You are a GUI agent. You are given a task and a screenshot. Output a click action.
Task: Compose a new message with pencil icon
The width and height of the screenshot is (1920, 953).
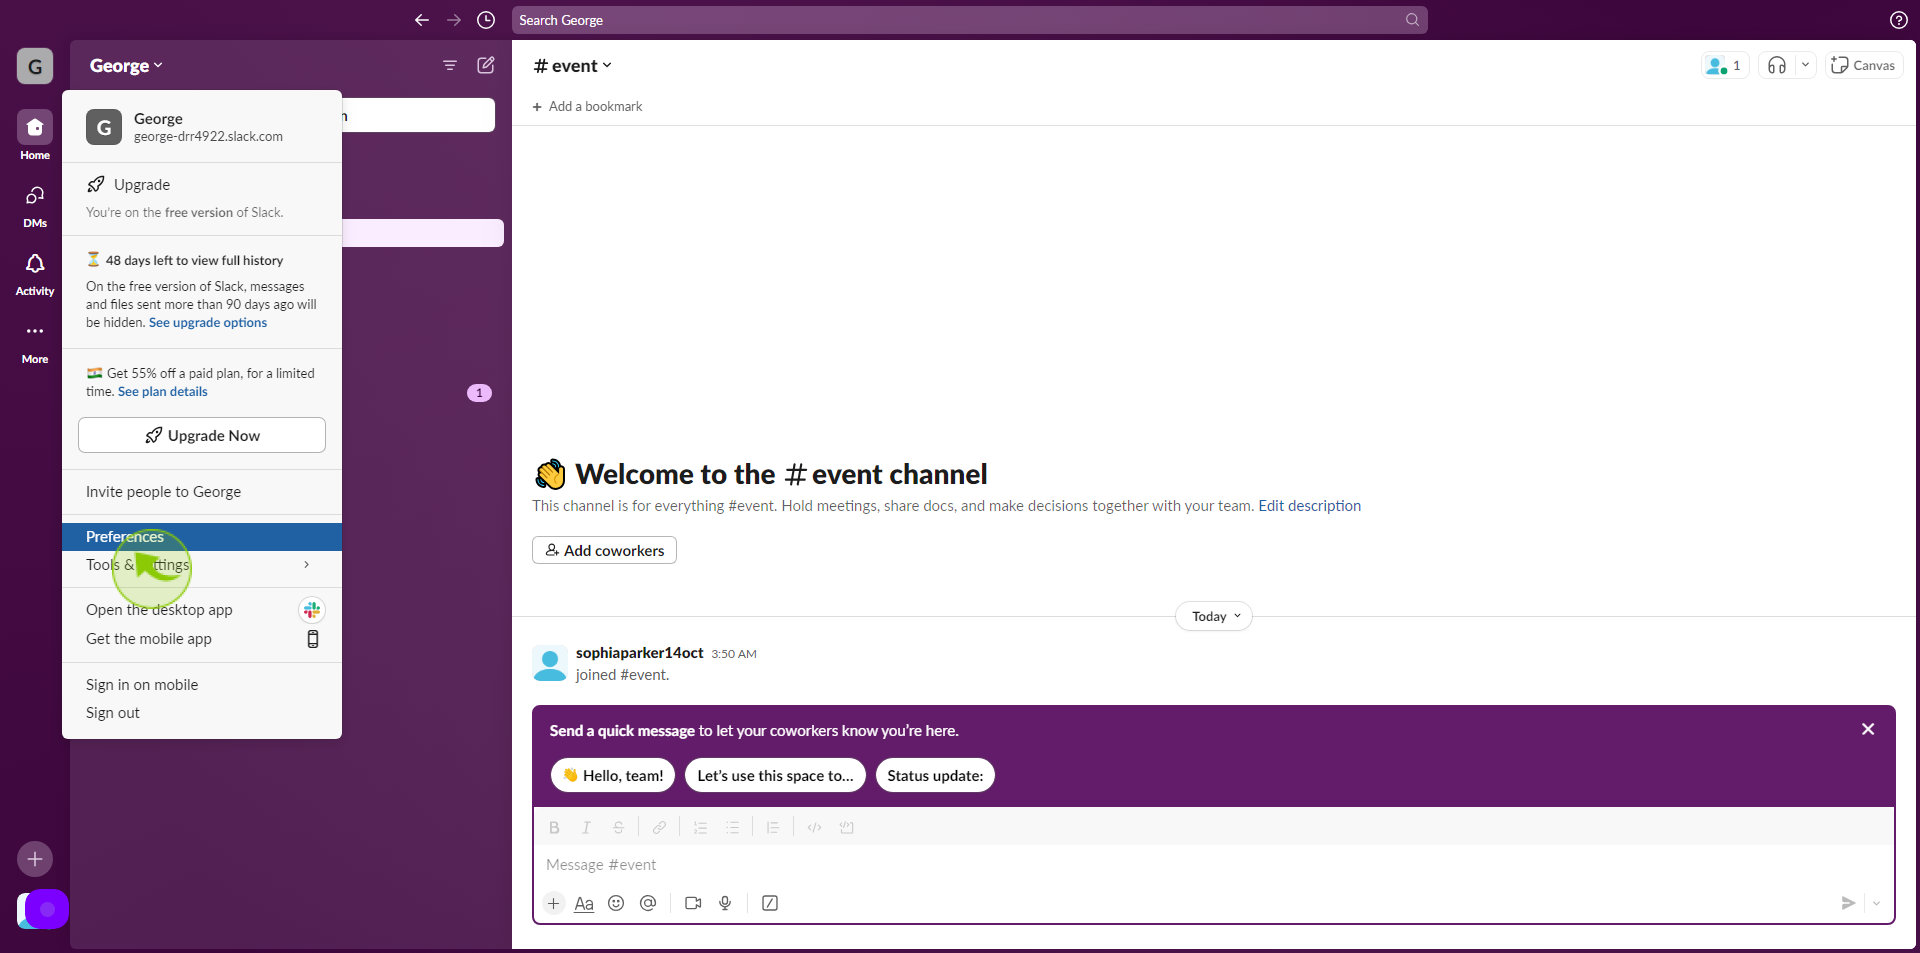[486, 65]
